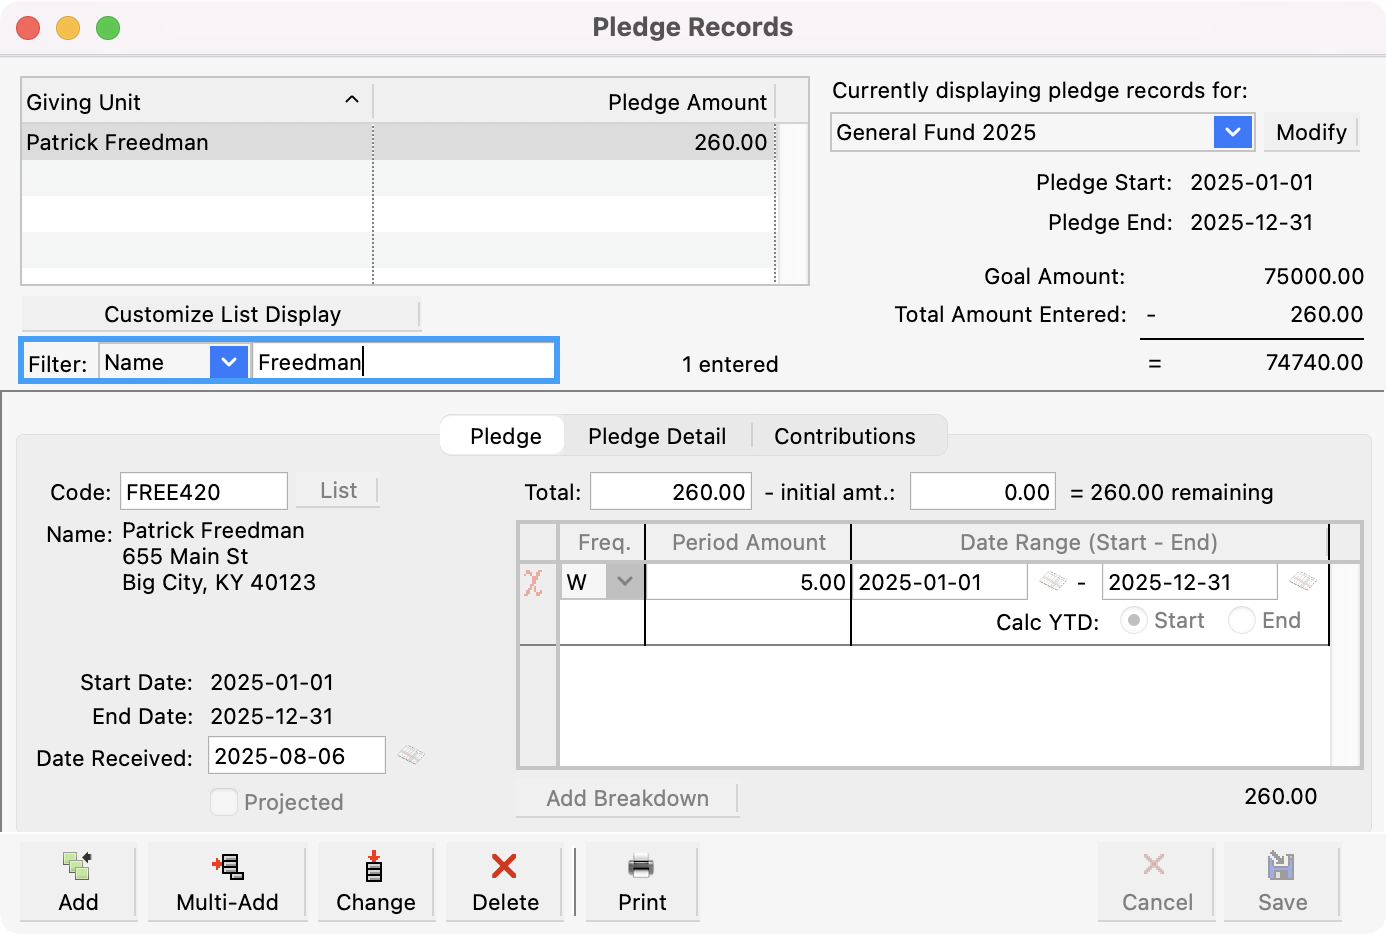Image resolution: width=1386 pixels, height=934 pixels.
Task: Click the calendar icon after the end date
Action: click(1301, 581)
